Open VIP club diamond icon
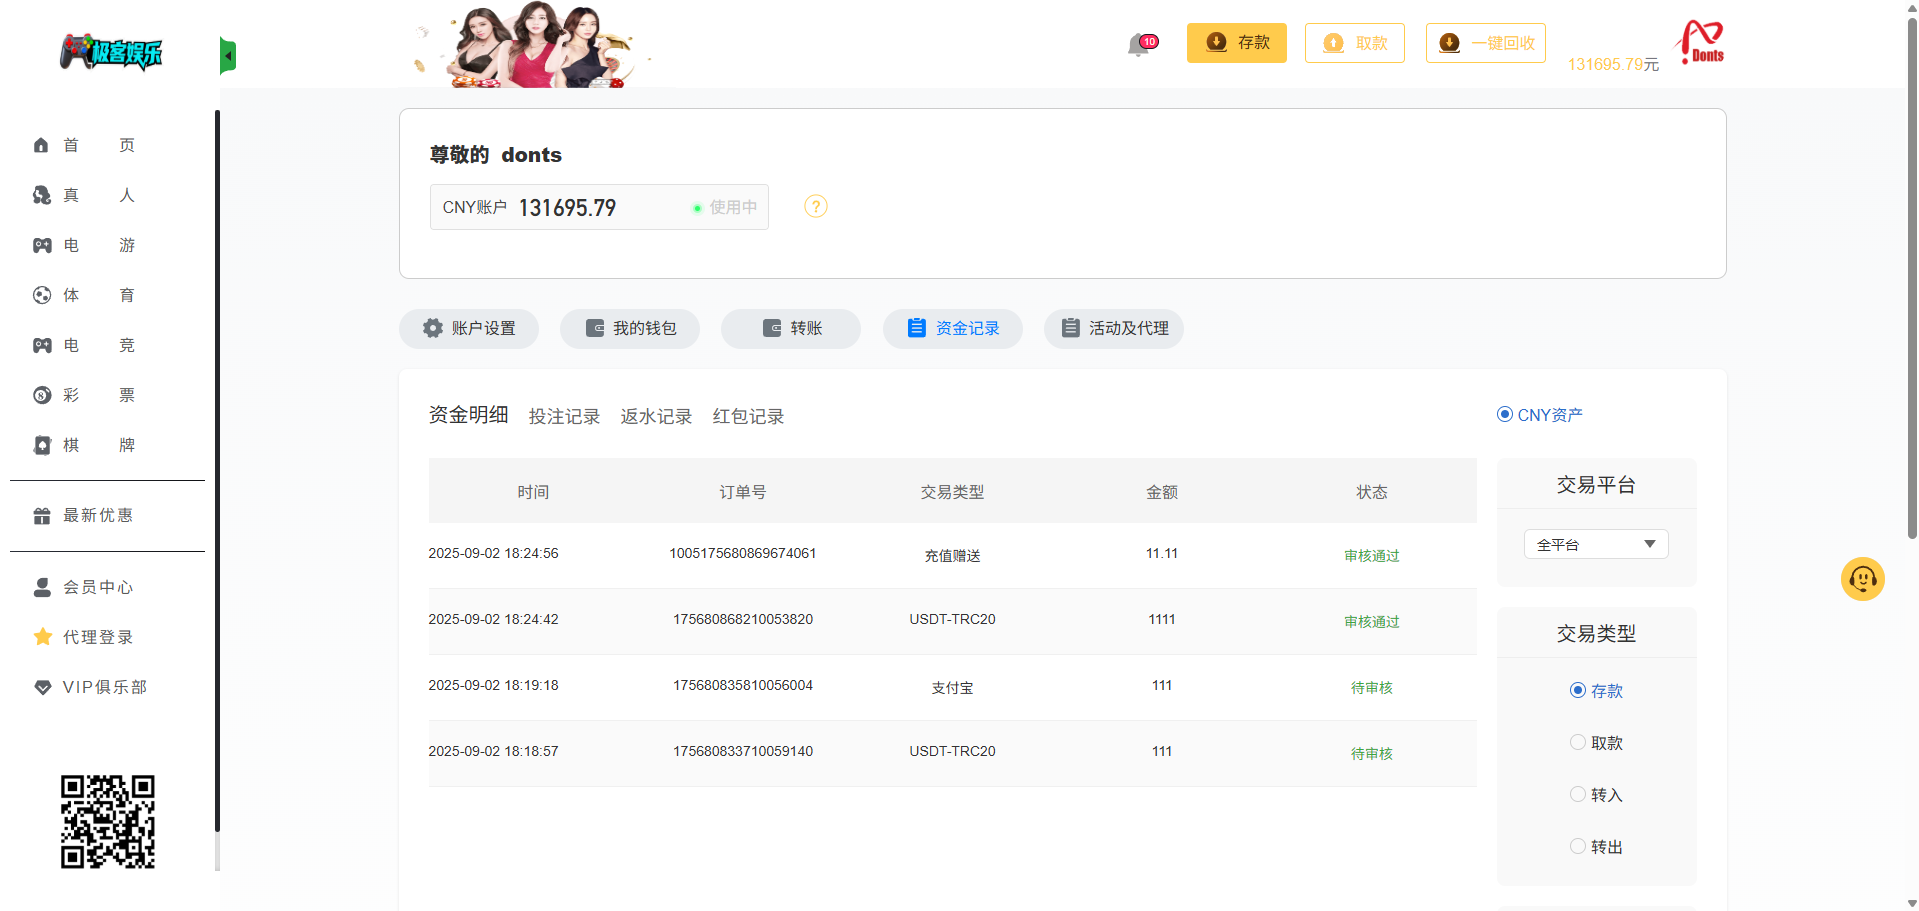Viewport: 1919px width, 911px height. click(x=42, y=688)
